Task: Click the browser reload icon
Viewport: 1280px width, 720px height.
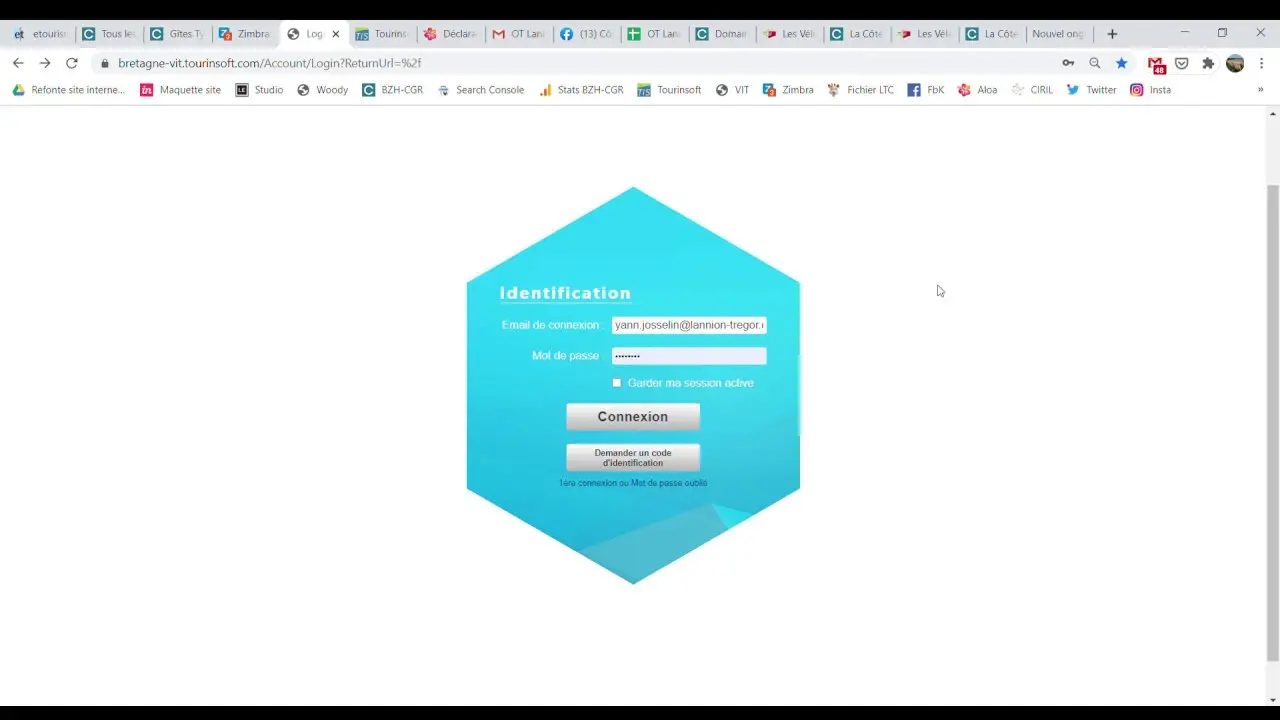Action: click(x=72, y=63)
